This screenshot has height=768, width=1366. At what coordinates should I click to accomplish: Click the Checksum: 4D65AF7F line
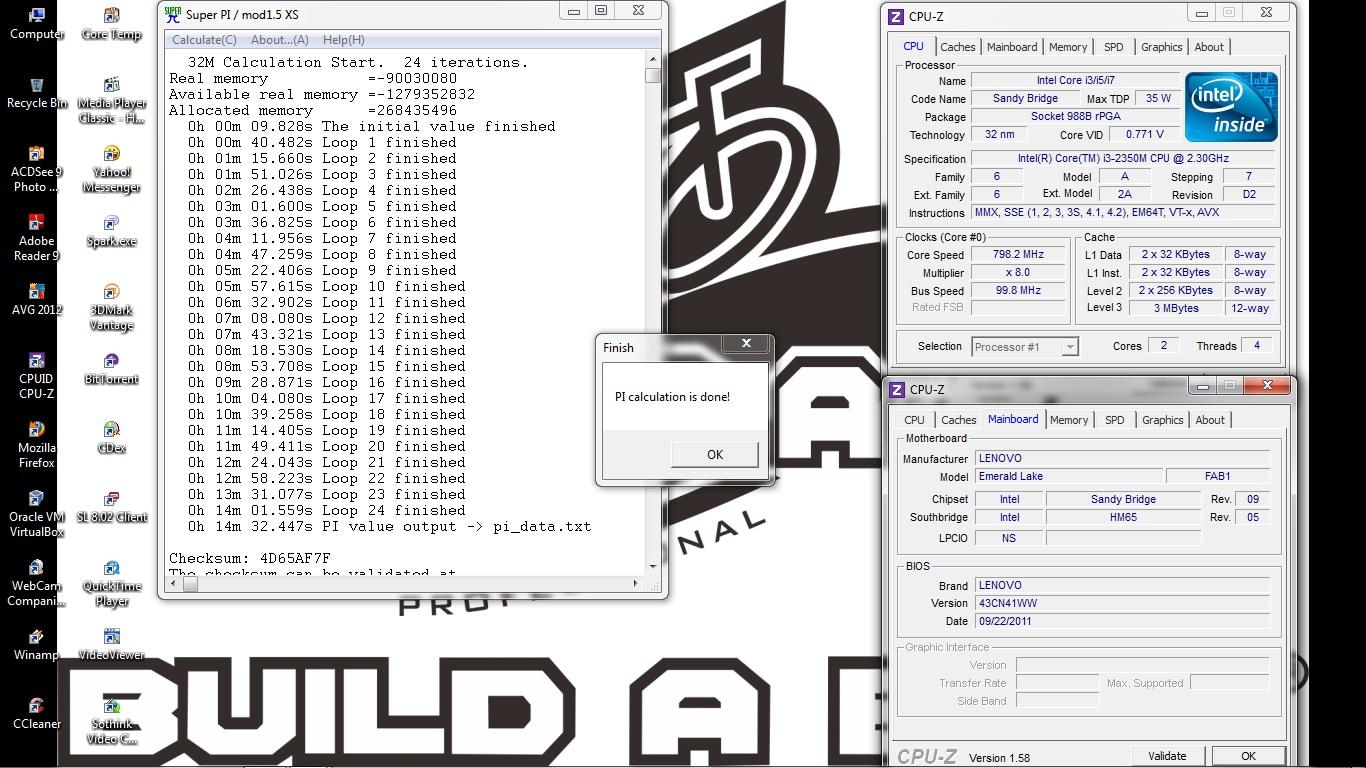tap(250, 558)
